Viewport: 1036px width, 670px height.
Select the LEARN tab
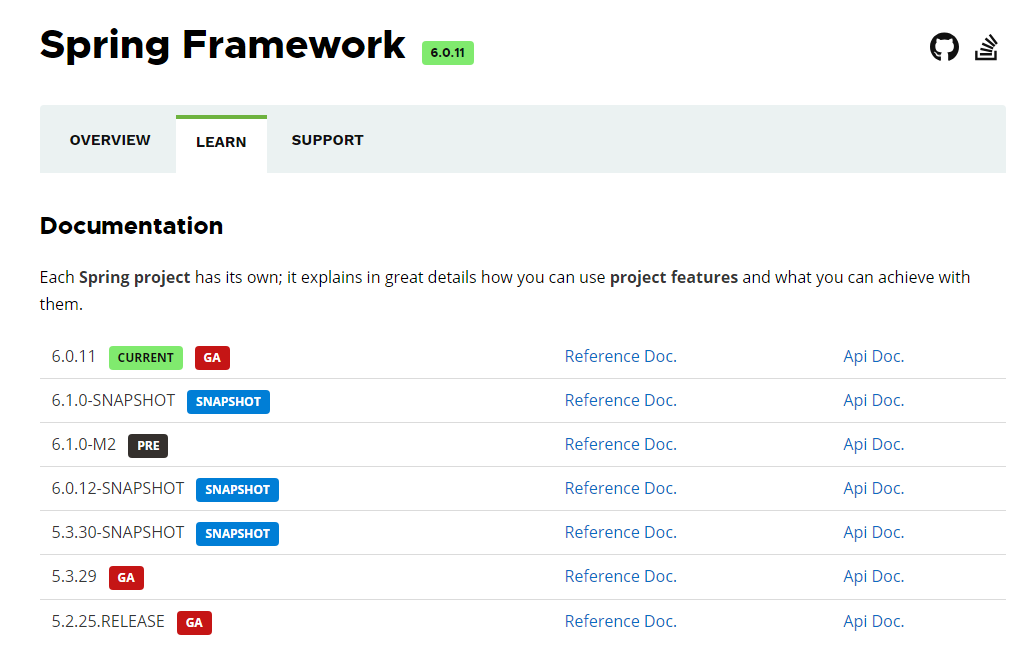click(x=221, y=142)
